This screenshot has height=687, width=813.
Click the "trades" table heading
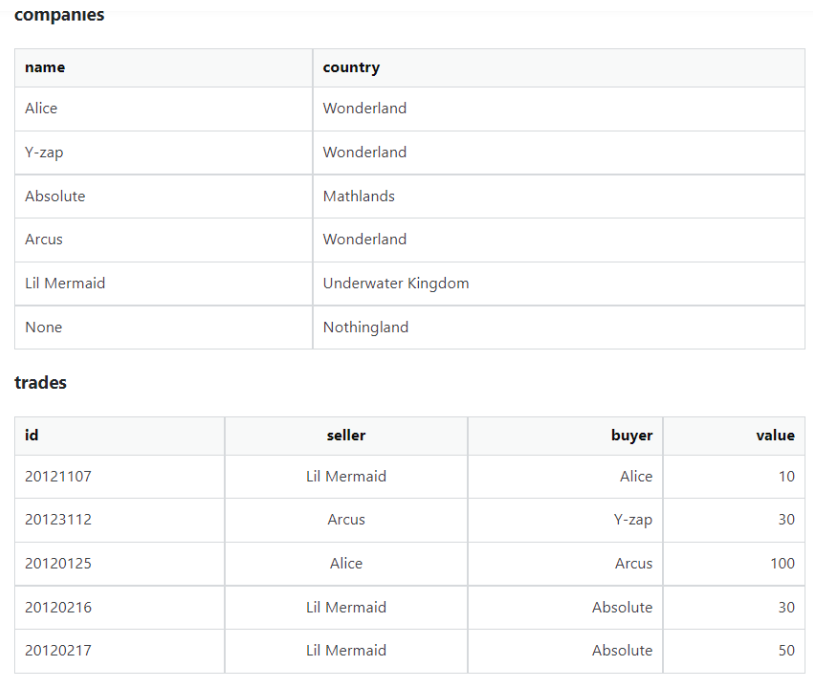point(41,383)
